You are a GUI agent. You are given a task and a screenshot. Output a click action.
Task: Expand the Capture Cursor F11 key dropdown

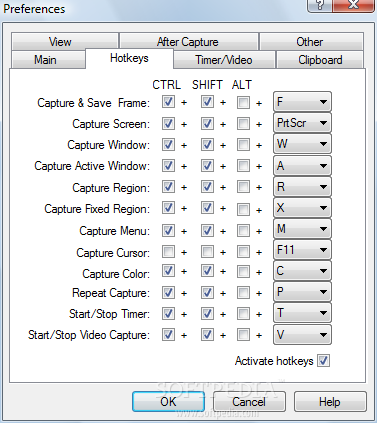pyautogui.click(x=302, y=250)
